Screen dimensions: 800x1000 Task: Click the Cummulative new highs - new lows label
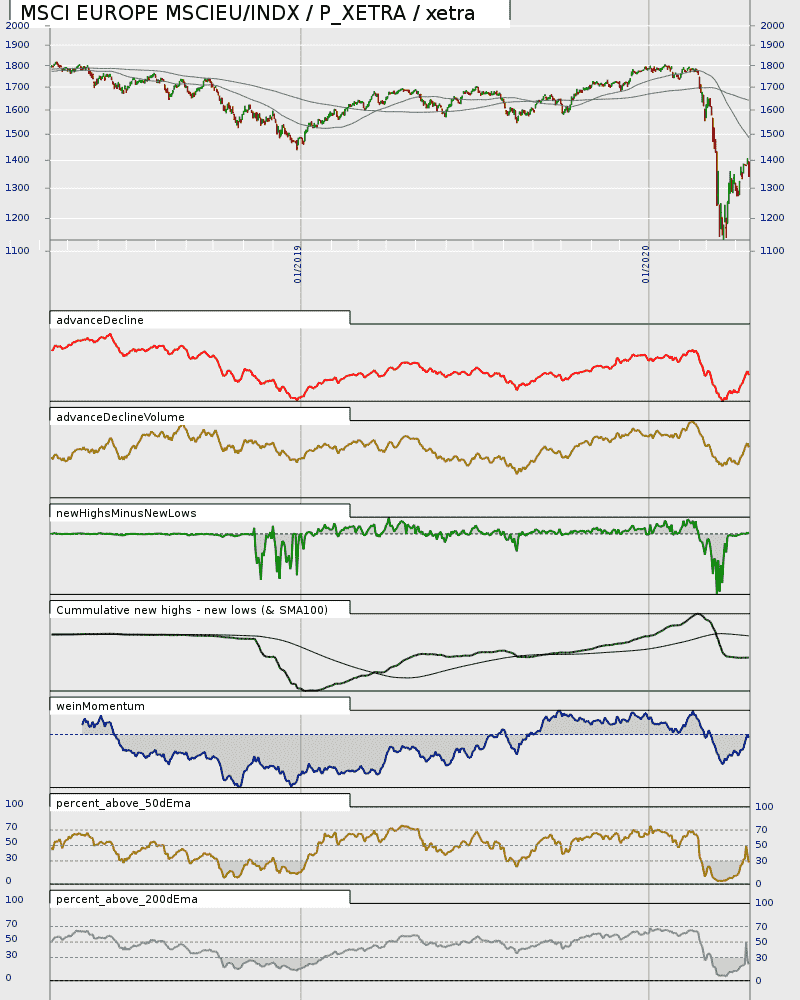click(192, 610)
